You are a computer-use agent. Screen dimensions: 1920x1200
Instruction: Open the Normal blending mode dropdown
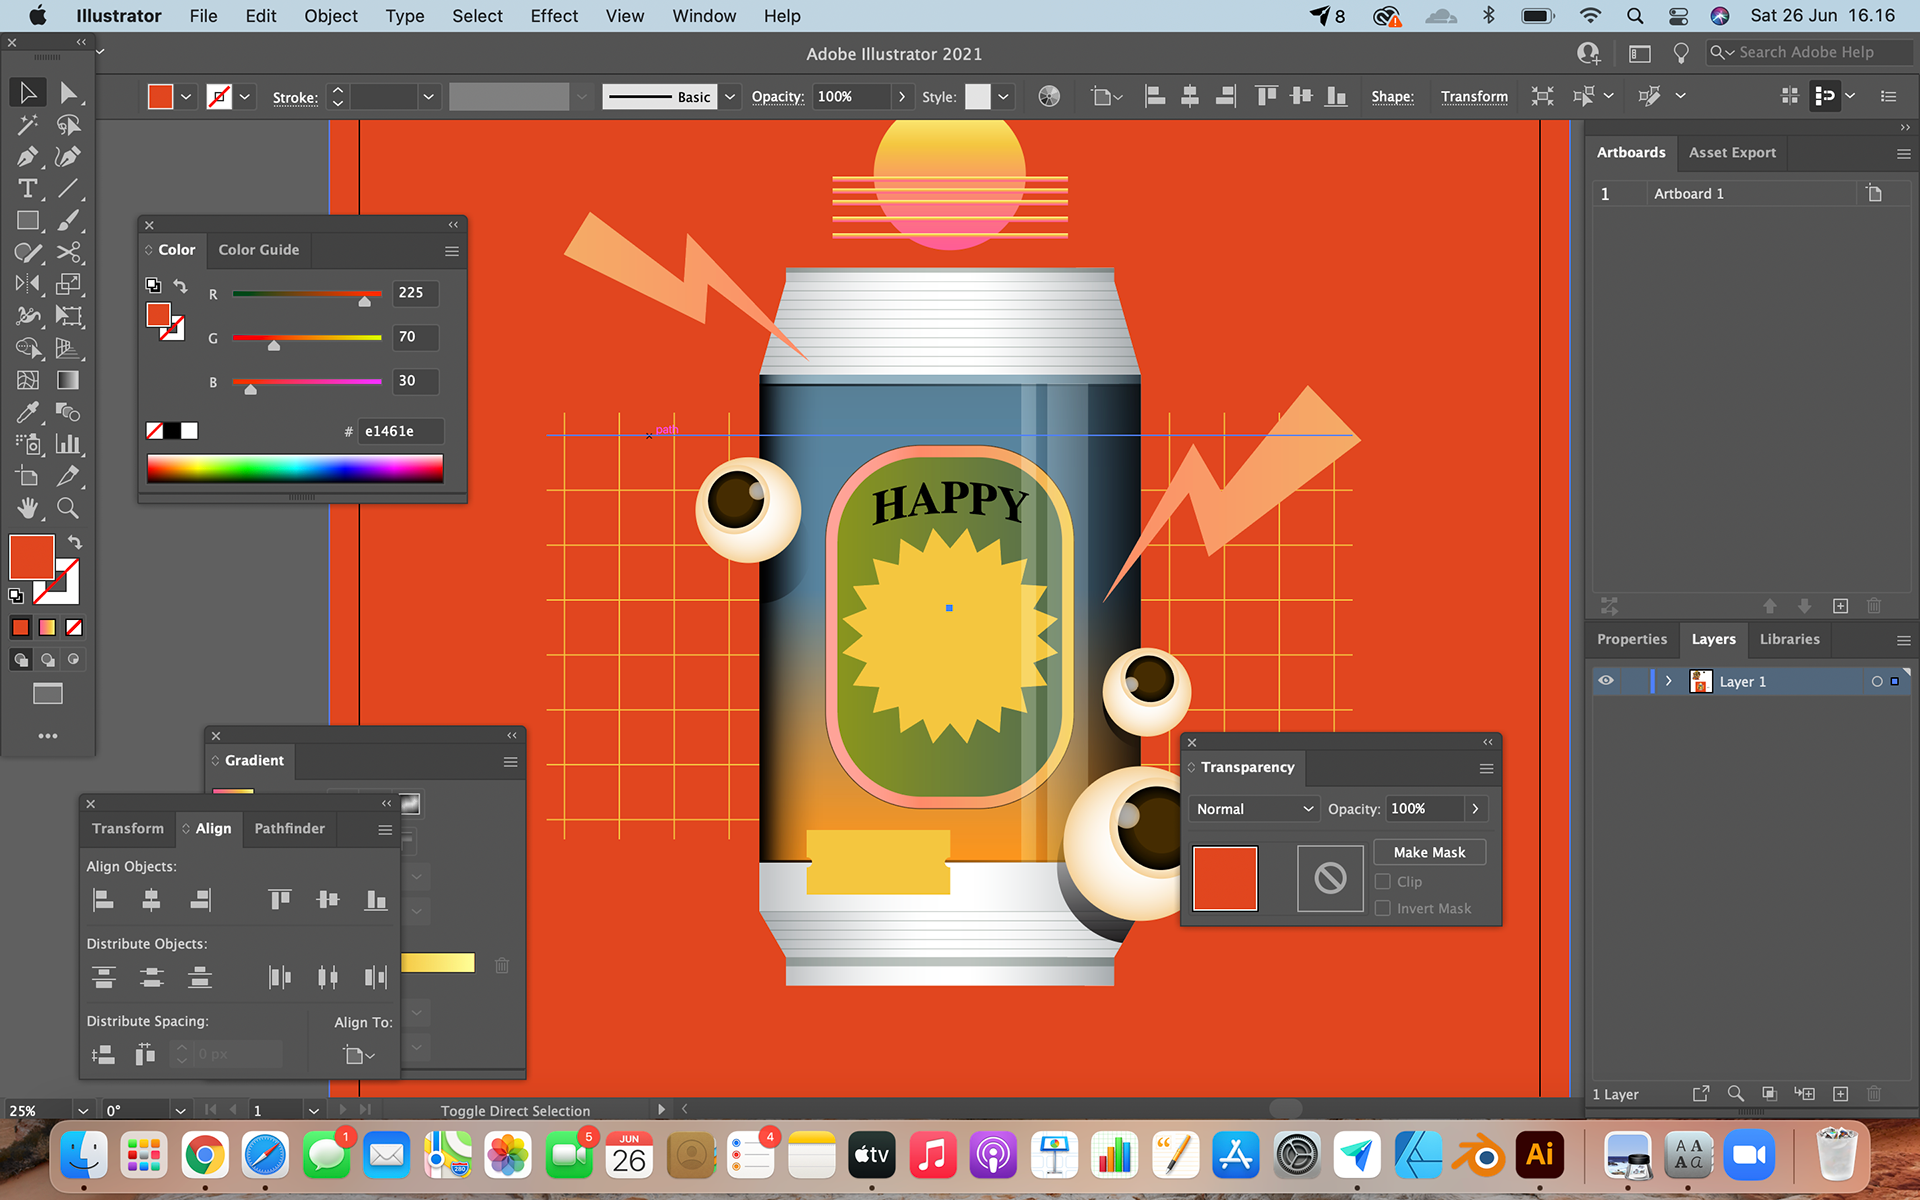pyautogui.click(x=1254, y=809)
